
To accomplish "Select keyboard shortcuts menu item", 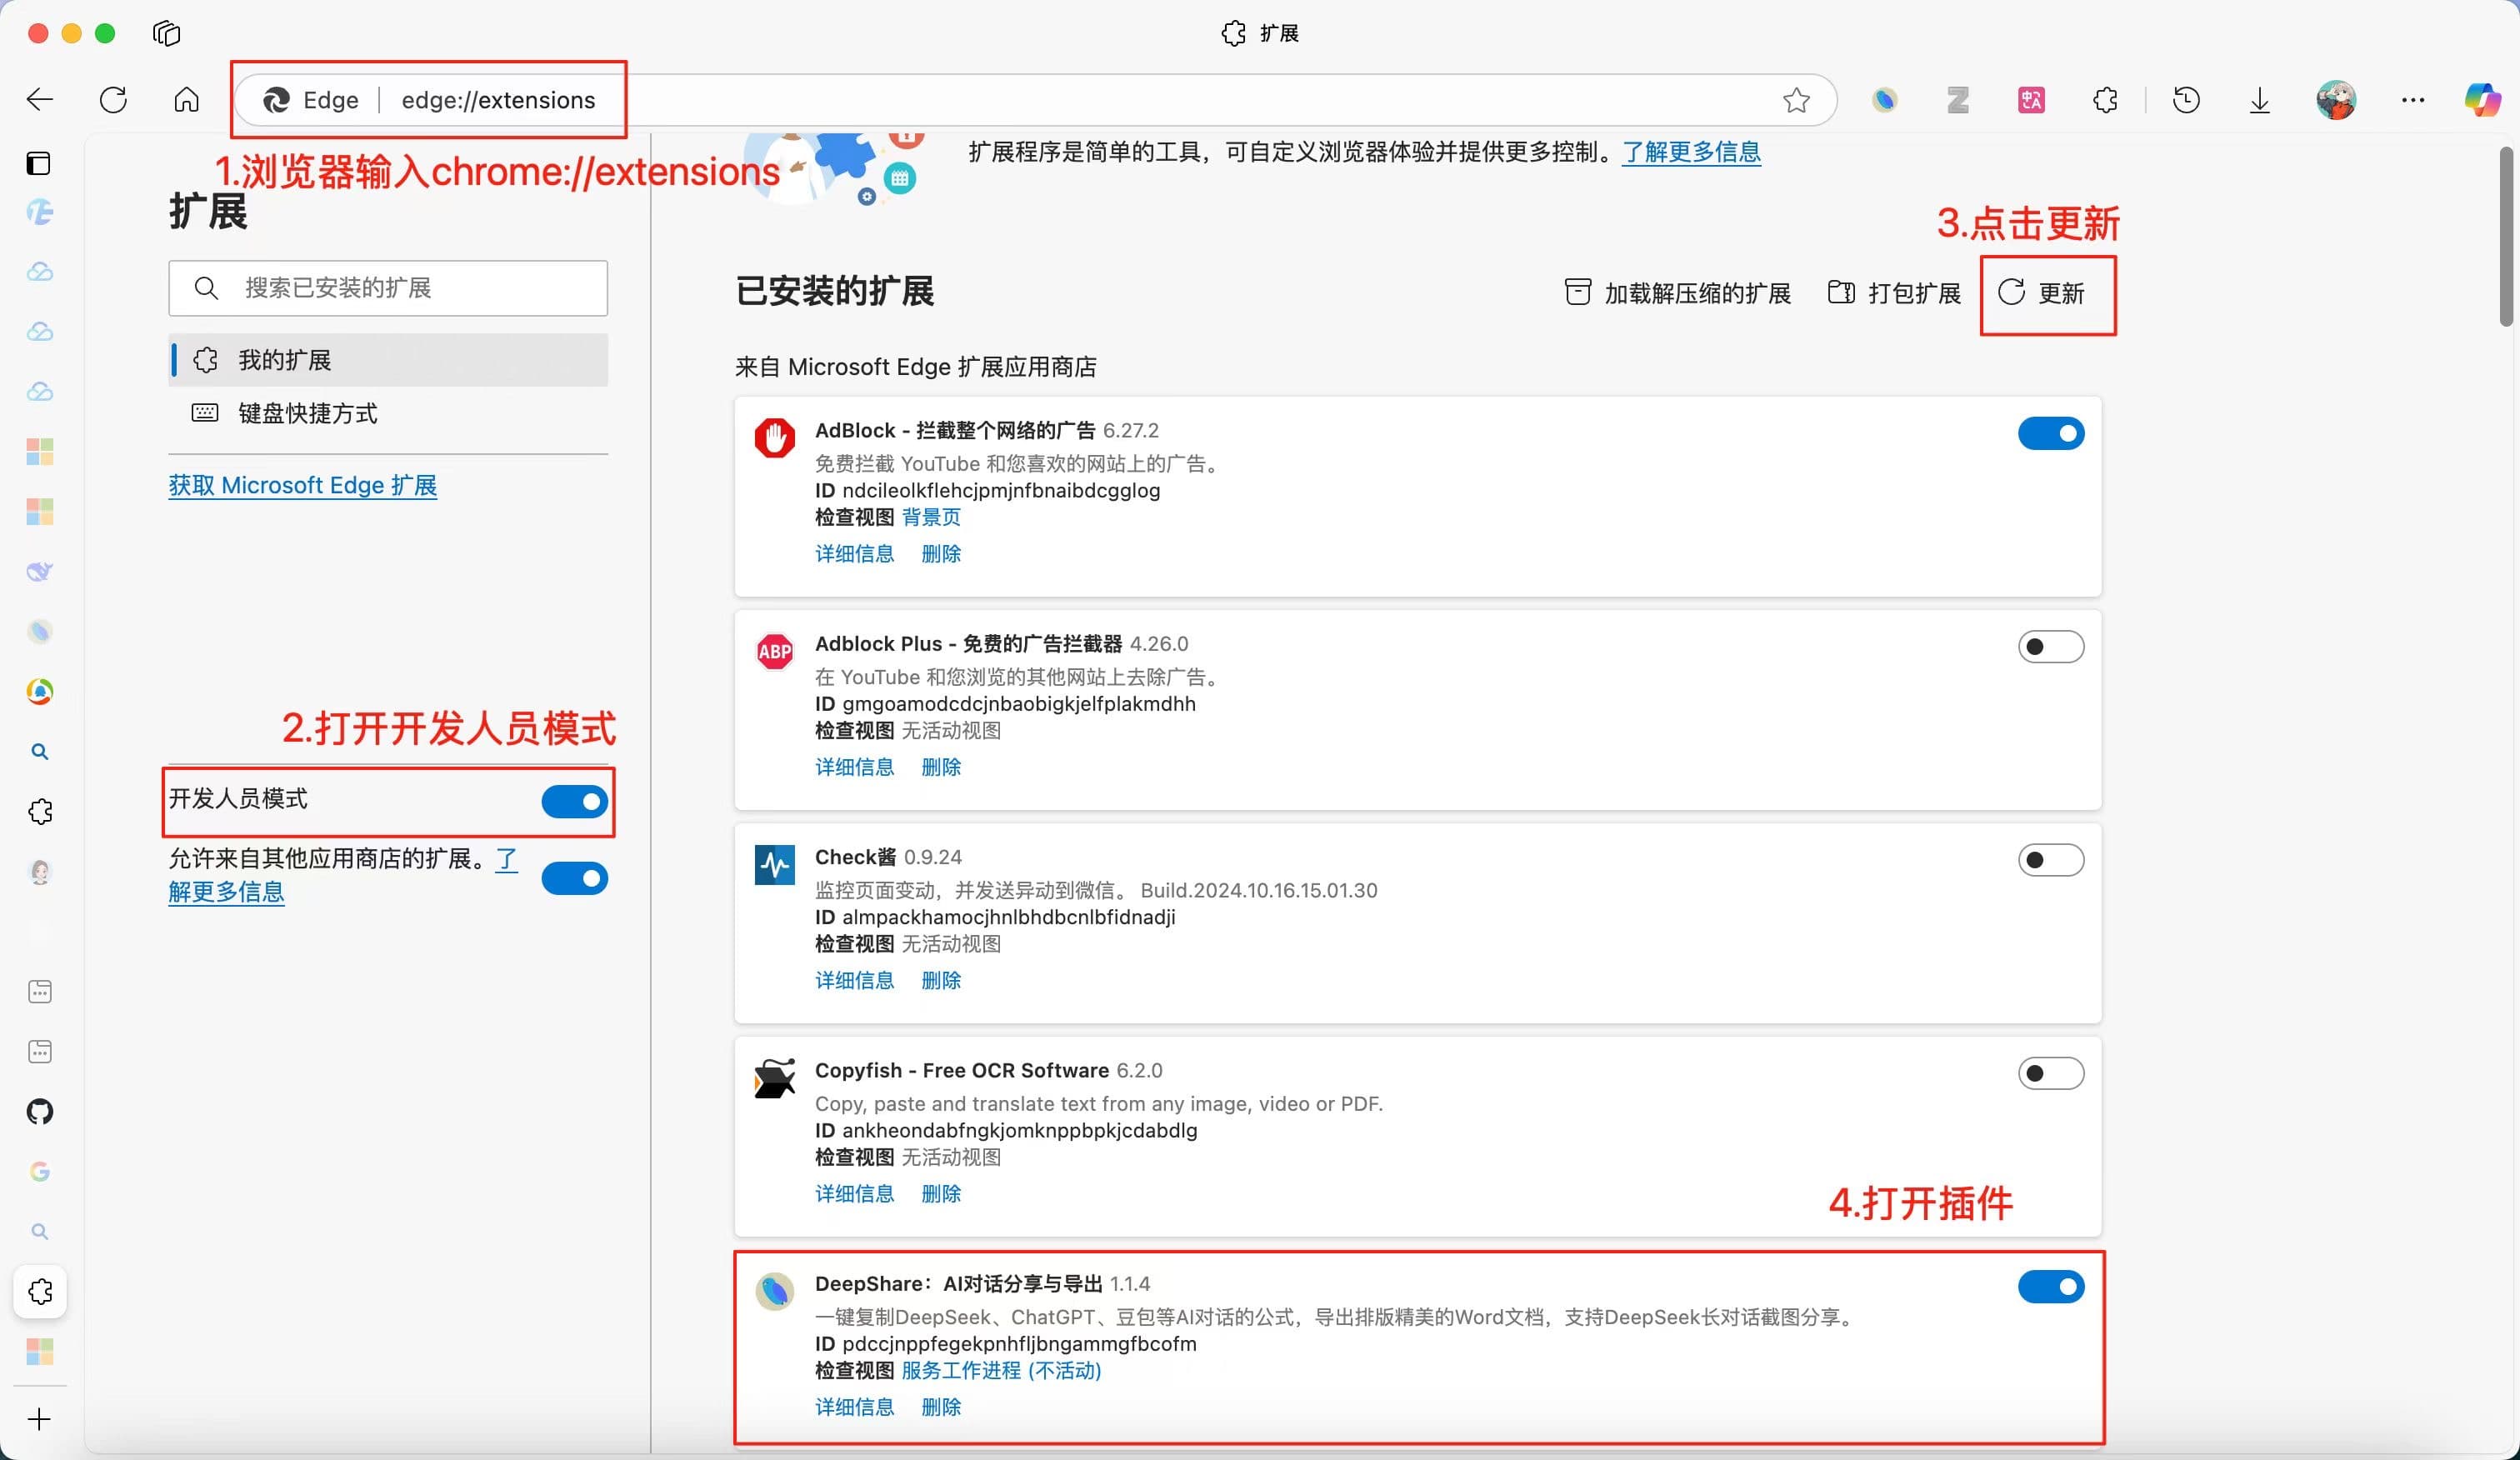I will [307, 413].
